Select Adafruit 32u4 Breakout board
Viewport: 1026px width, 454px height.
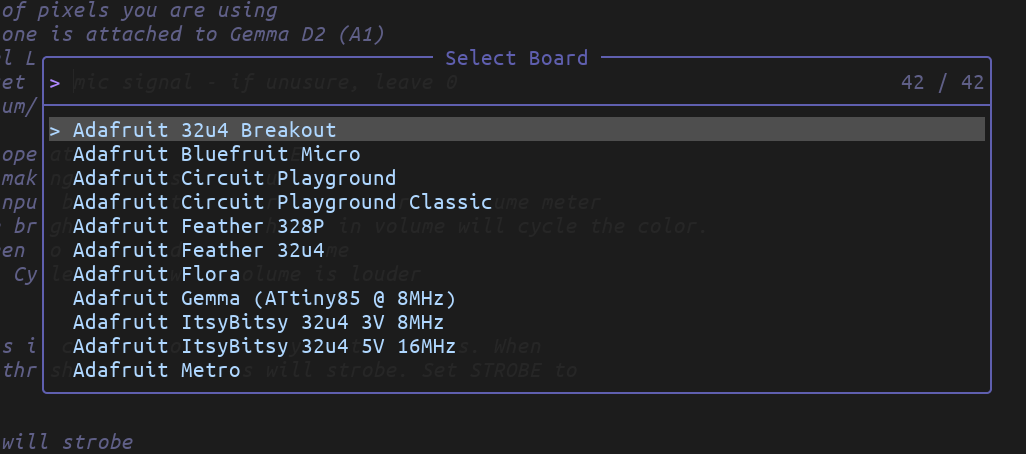click(517, 130)
